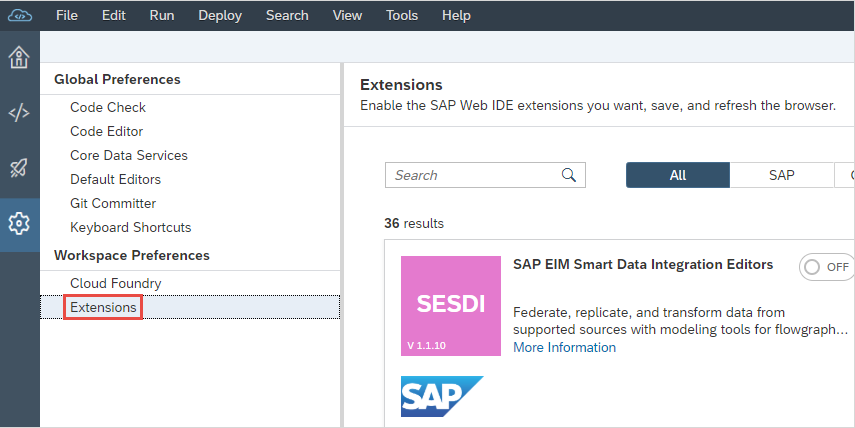Open the Edit menu
The height and width of the screenshot is (428, 855).
(113, 15)
